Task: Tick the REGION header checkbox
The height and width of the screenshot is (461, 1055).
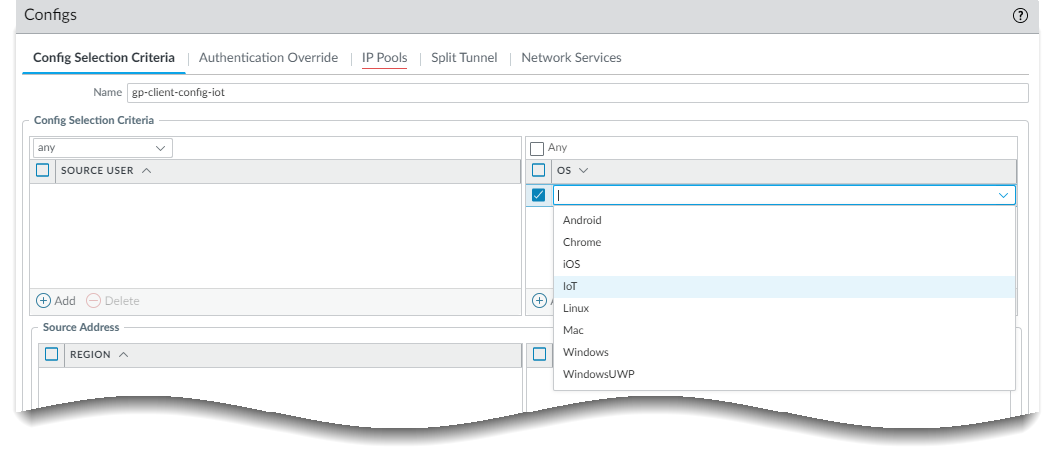Action: (52, 355)
